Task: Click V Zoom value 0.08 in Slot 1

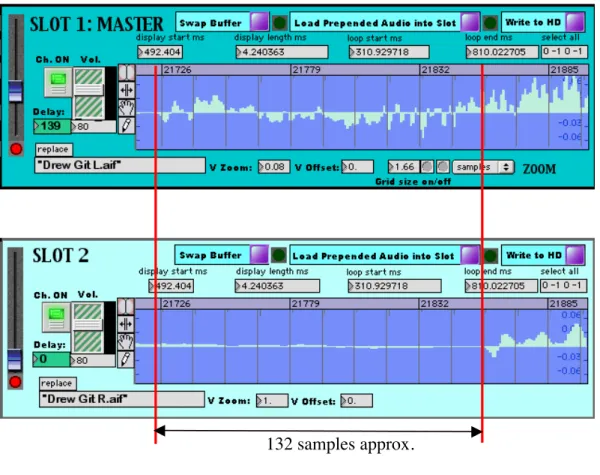Action: [274, 167]
